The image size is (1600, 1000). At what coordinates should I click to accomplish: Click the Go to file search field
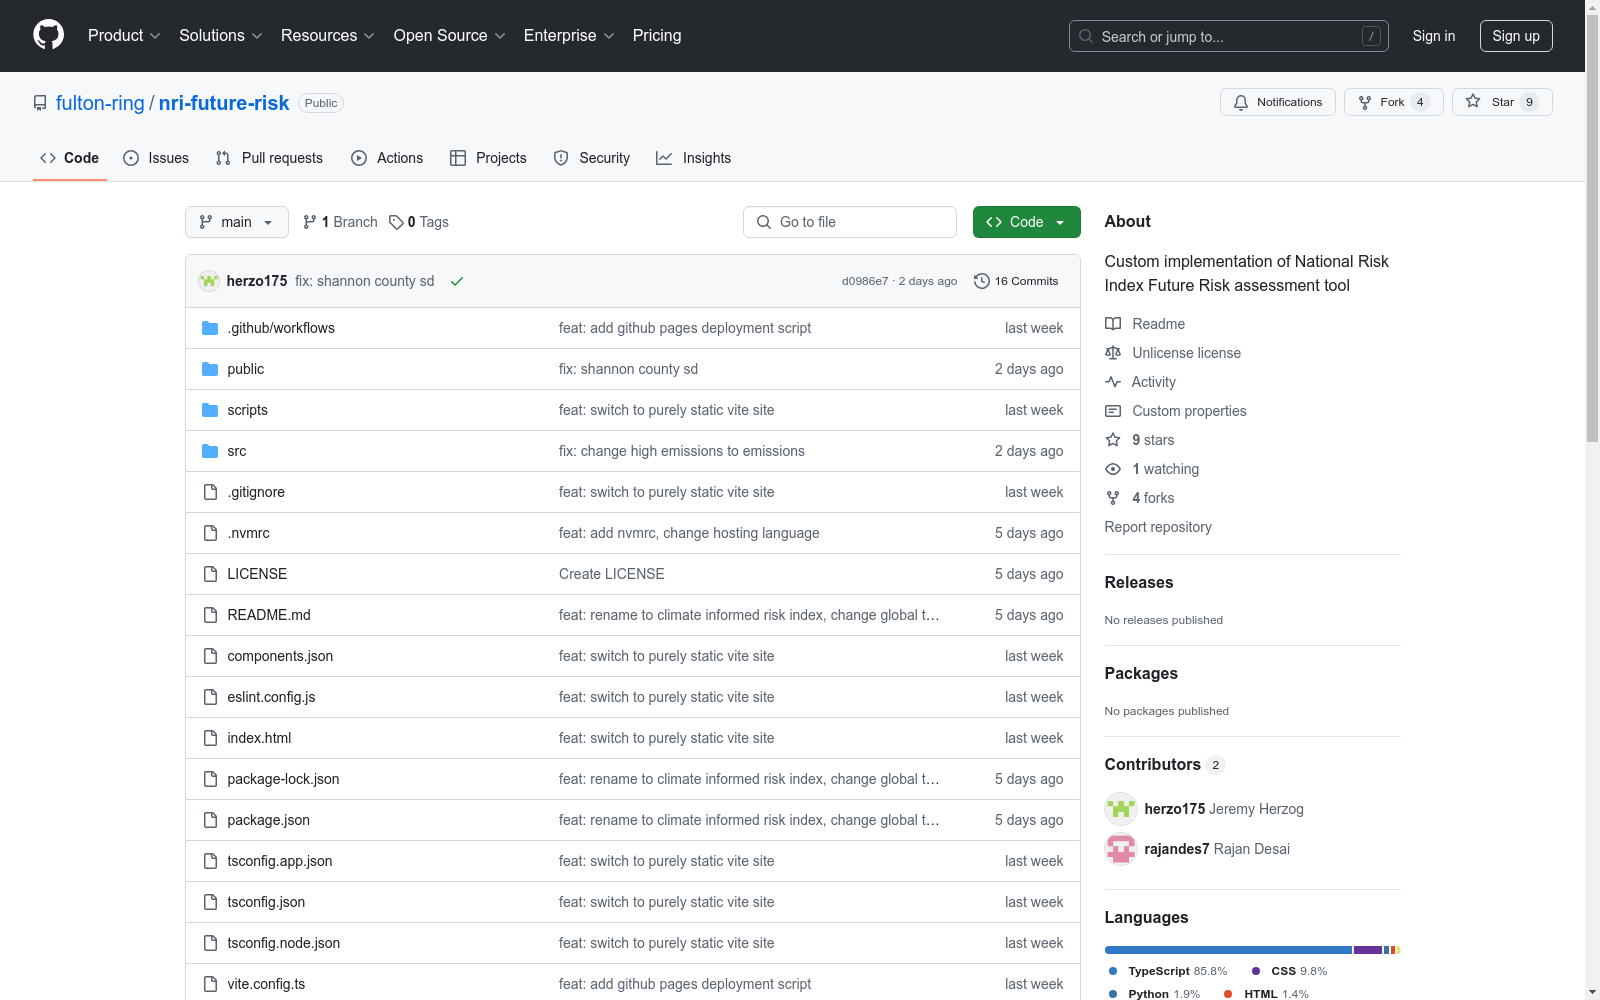850,222
